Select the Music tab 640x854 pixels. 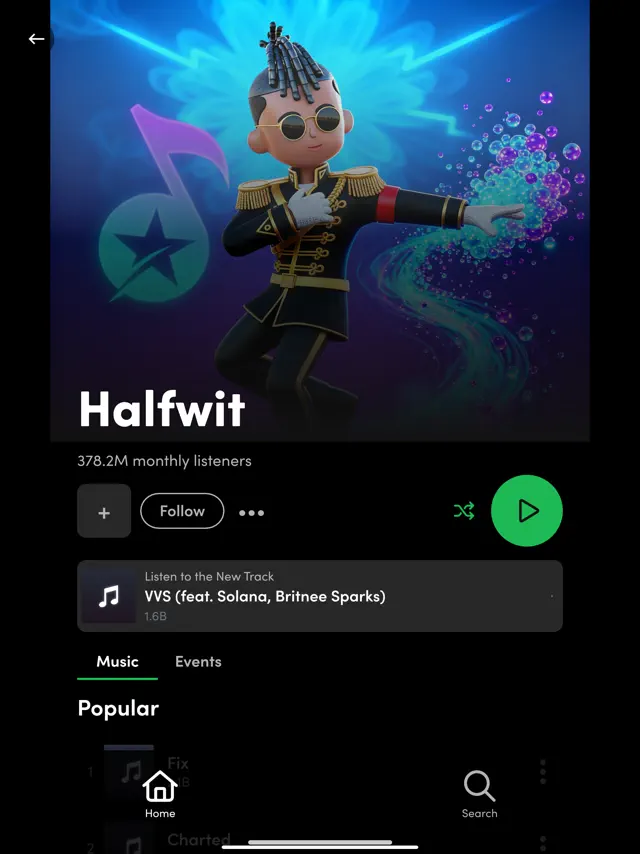coord(118,662)
